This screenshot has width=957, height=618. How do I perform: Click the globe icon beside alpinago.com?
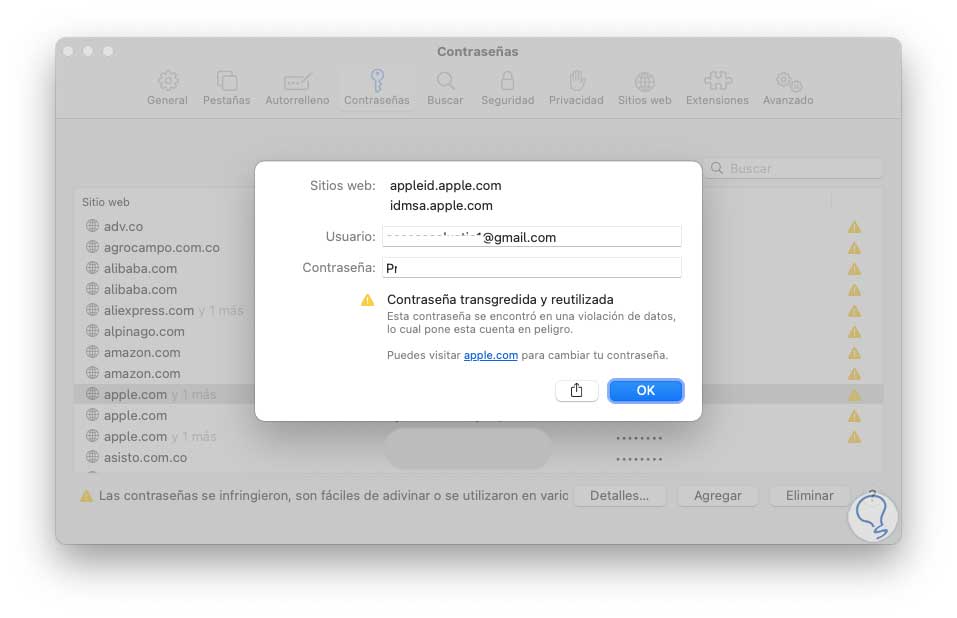tap(92, 331)
